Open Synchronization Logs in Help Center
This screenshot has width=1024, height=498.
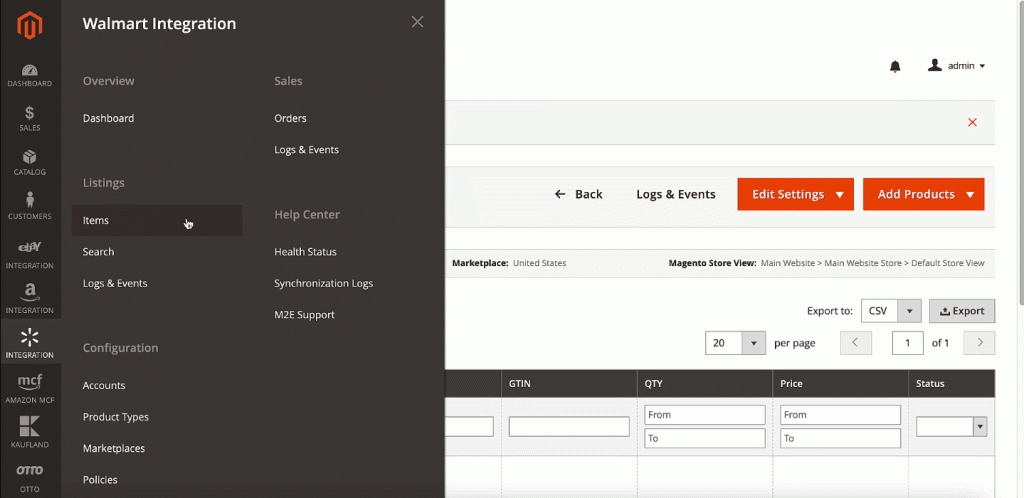coord(323,283)
